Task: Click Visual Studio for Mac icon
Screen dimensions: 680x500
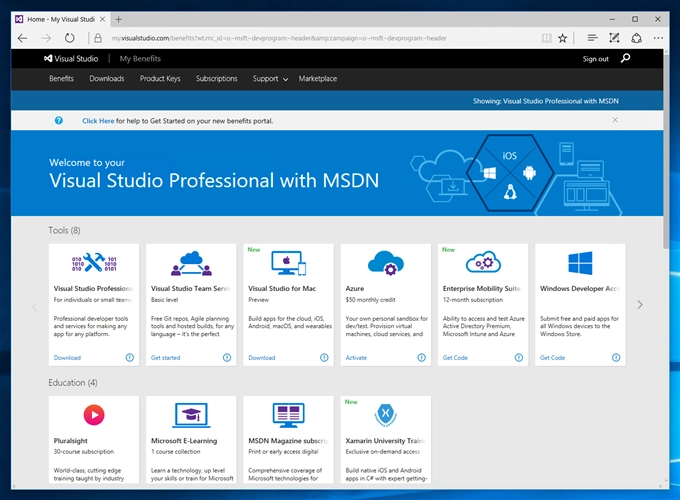Action: (x=288, y=263)
